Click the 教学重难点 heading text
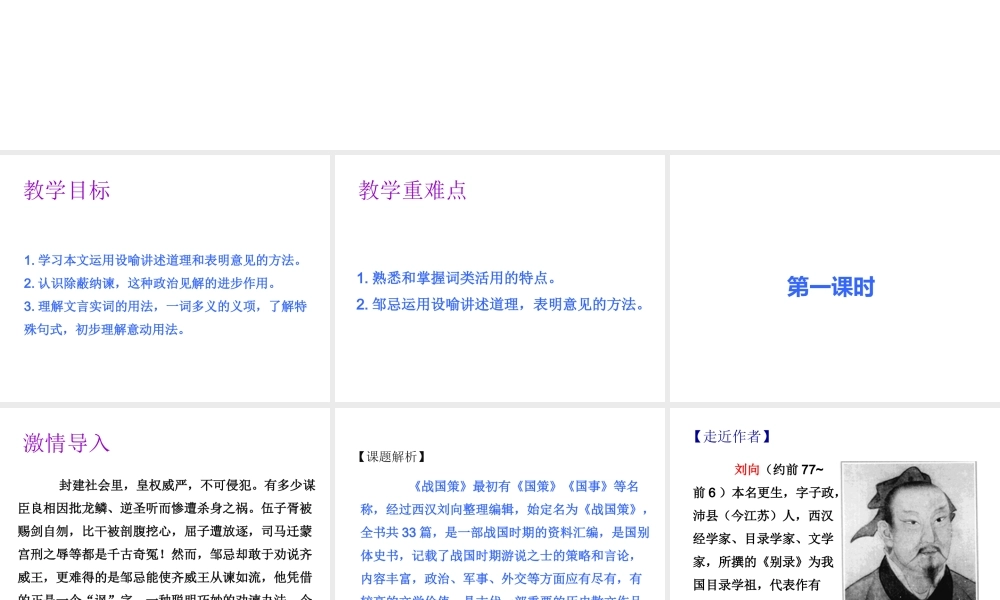The height and width of the screenshot is (600, 1000). (x=413, y=190)
